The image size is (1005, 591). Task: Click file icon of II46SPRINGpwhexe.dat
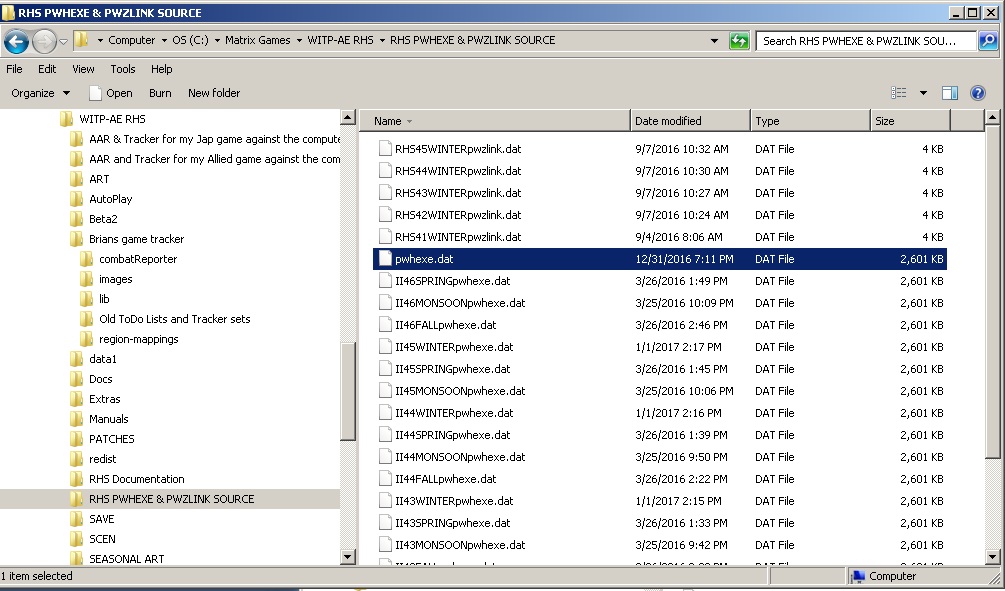point(385,281)
